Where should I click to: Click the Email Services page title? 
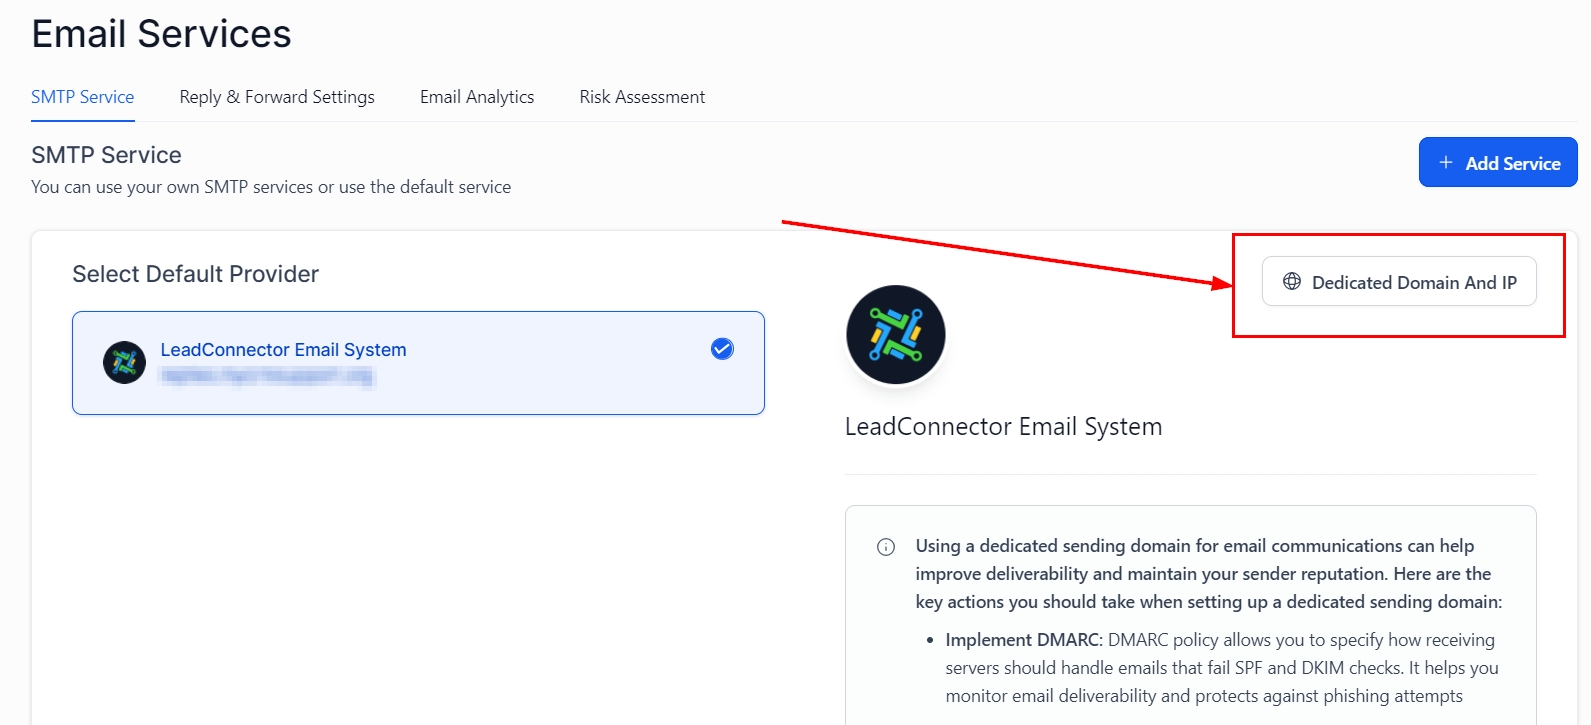pos(161,34)
